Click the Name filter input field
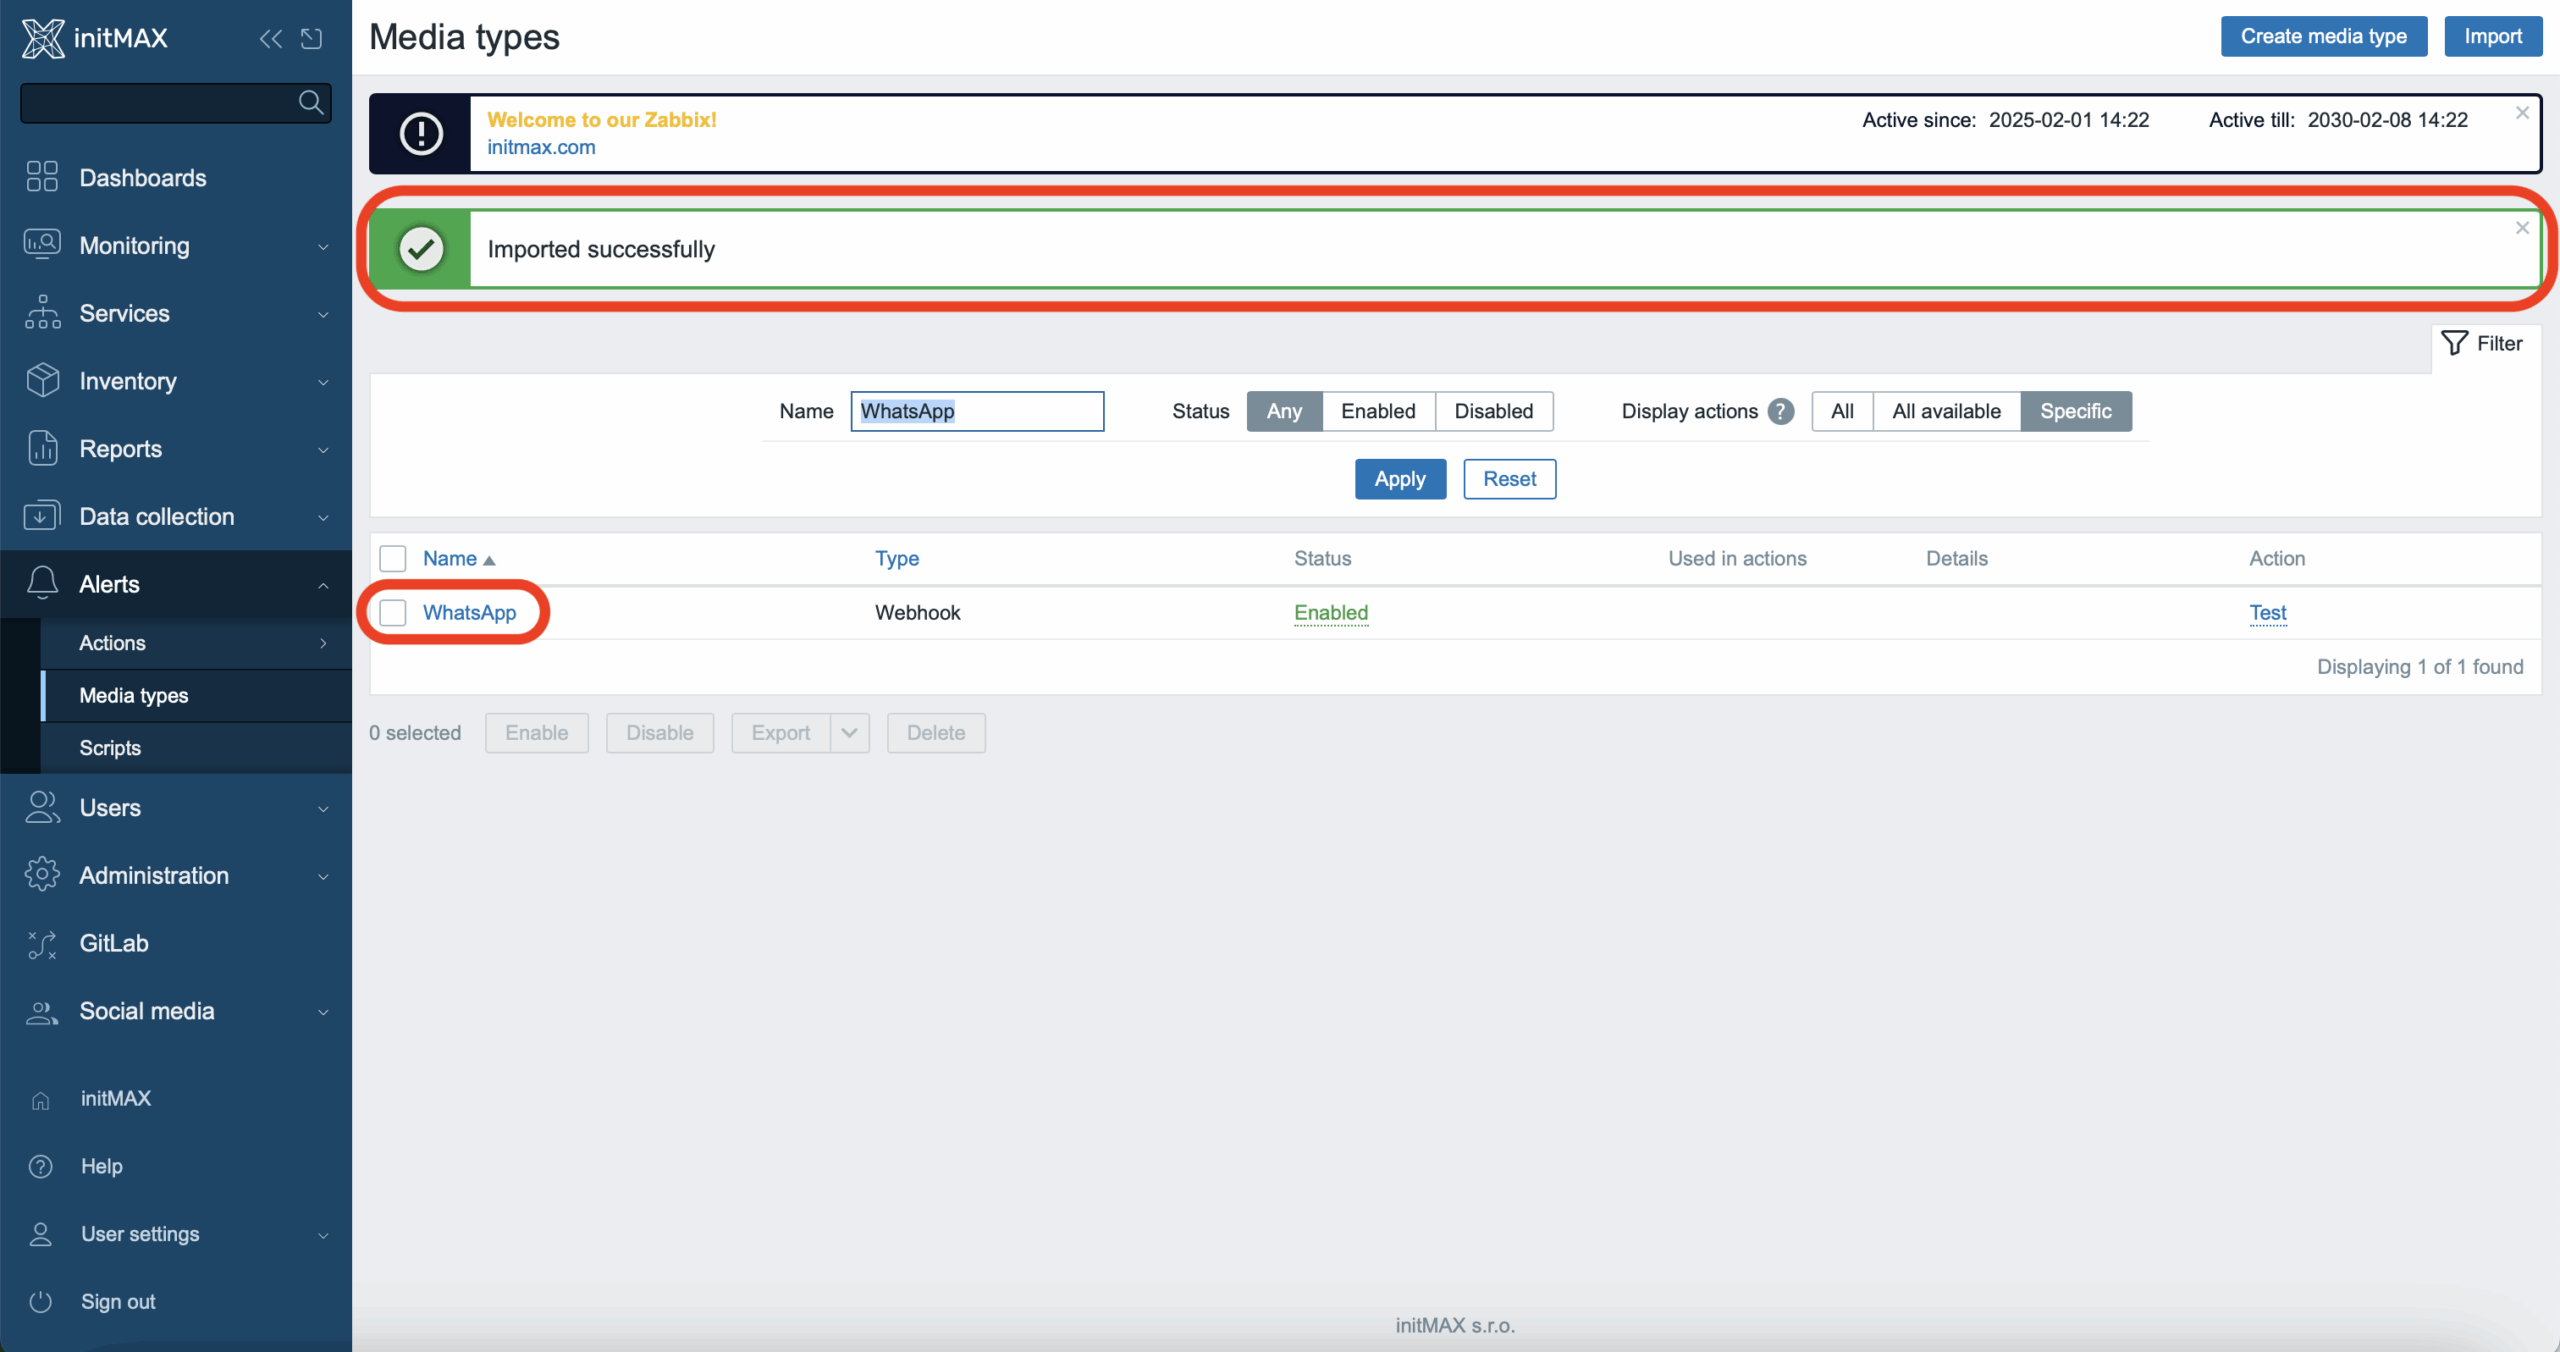Image resolution: width=2560 pixels, height=1352 pixels. tap(977, 411)
